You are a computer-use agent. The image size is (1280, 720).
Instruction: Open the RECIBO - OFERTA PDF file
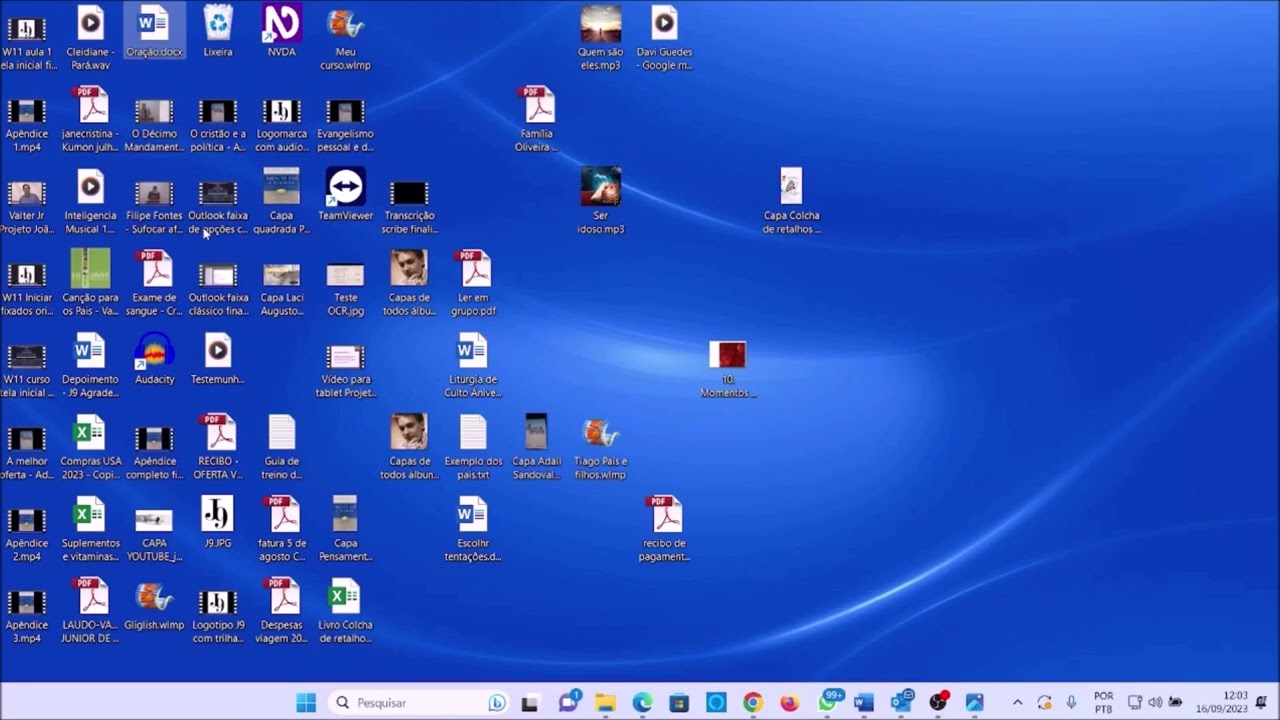click(218, 448)
